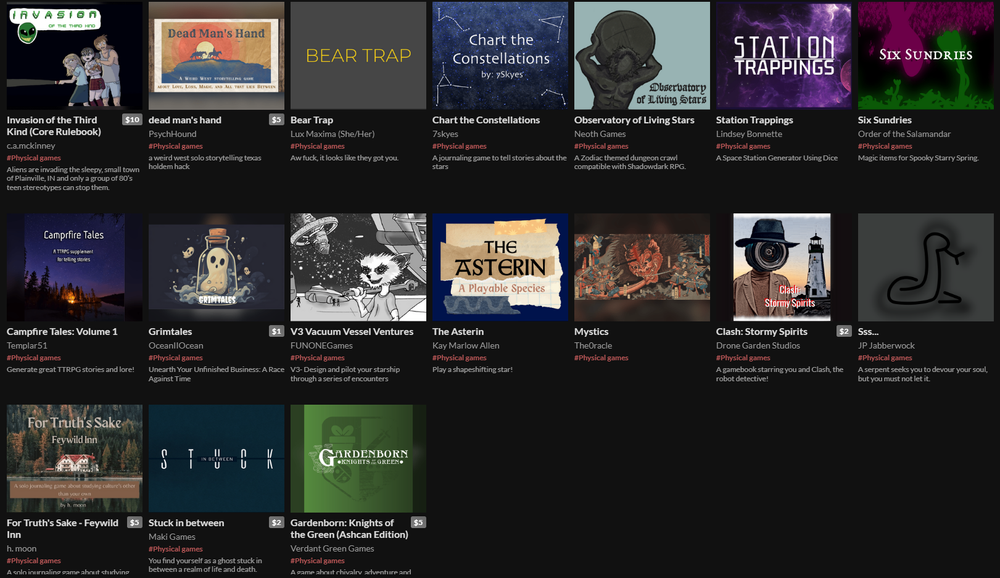1000x578 pixels.
Task: Visit author Neoth Games profile
Action: [599, 134]
